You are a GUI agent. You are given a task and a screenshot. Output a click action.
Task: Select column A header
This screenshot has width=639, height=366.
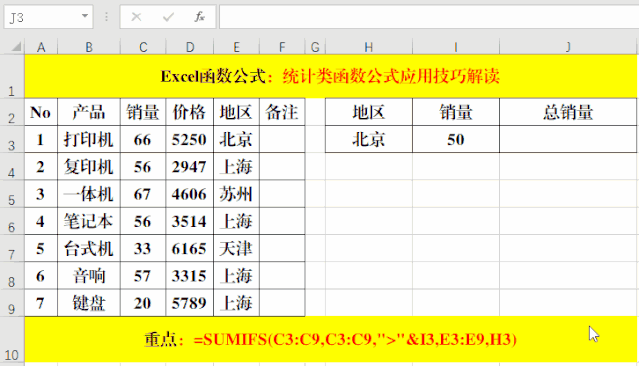(x=41, y=47)
